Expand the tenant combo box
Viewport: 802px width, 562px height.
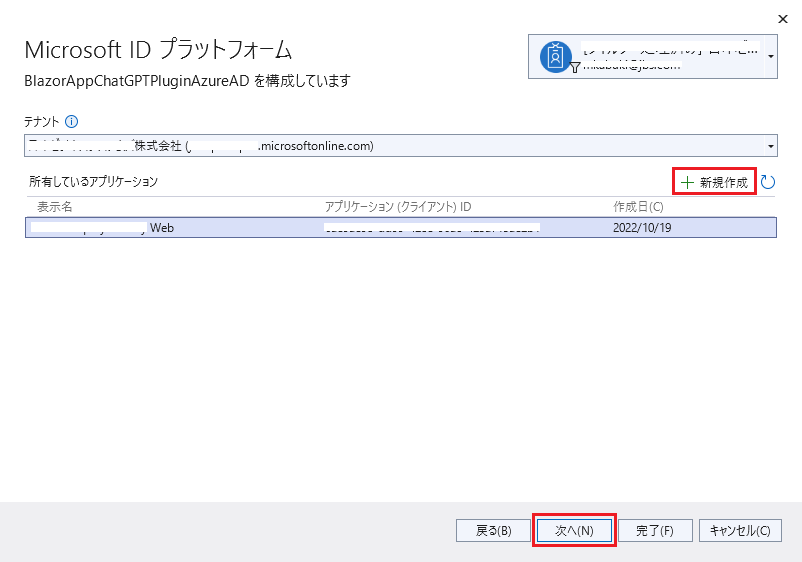click(770, 146)
